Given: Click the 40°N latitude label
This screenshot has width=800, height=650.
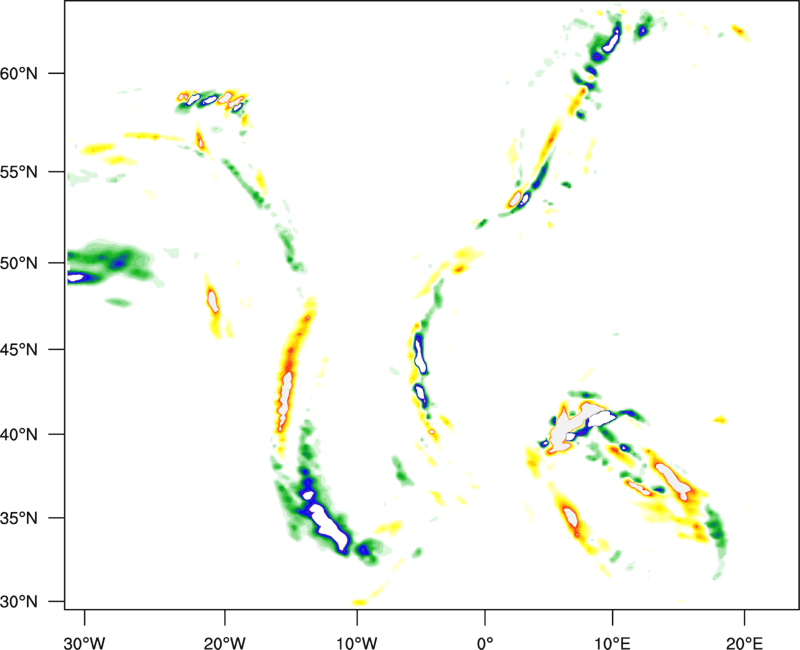Looking at the screenshot, I should coord(19,435).
